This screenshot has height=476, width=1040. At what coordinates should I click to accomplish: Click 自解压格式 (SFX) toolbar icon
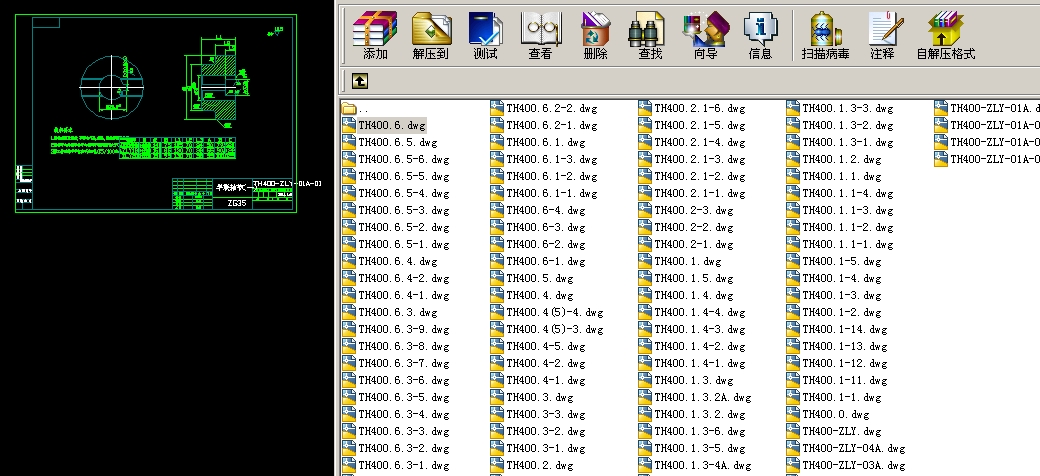(x=945, y=35)
